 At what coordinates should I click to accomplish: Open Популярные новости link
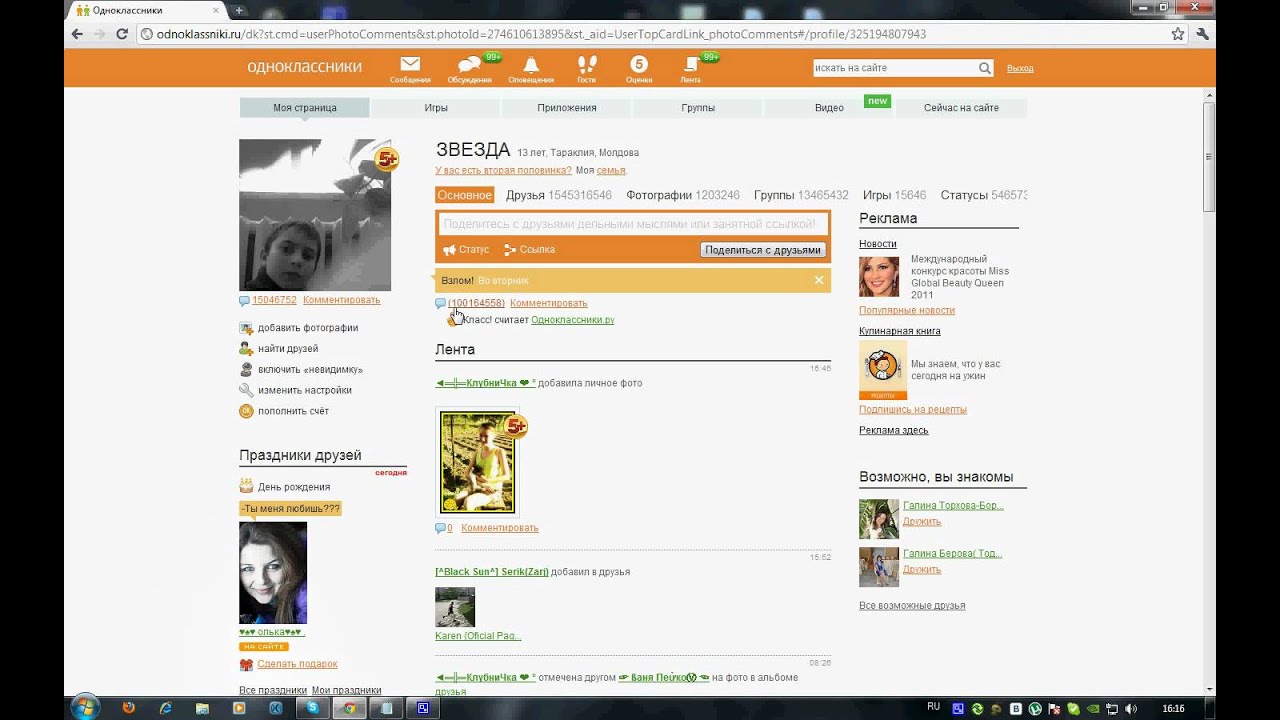click(907, 311)
